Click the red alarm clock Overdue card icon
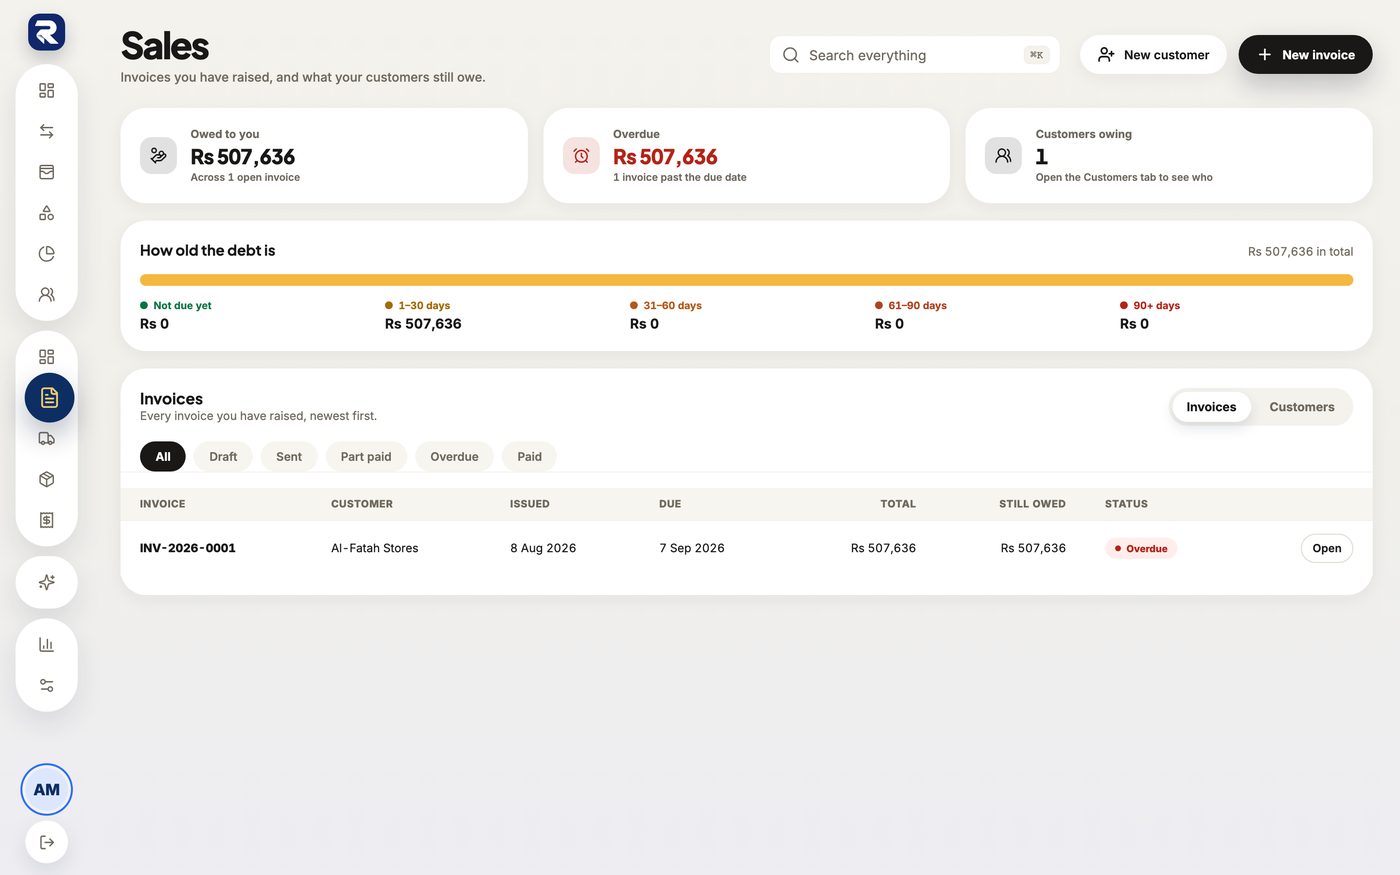Viewport: 1400px width, 875px height. 581,155
